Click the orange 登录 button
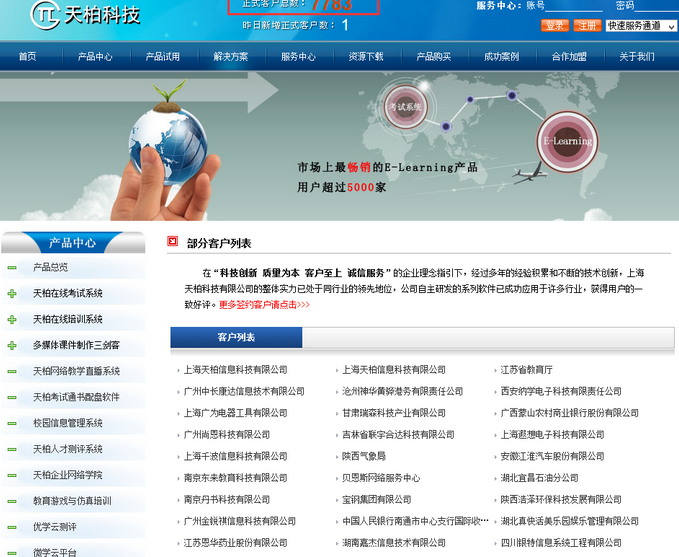 [x=555, y=26]
